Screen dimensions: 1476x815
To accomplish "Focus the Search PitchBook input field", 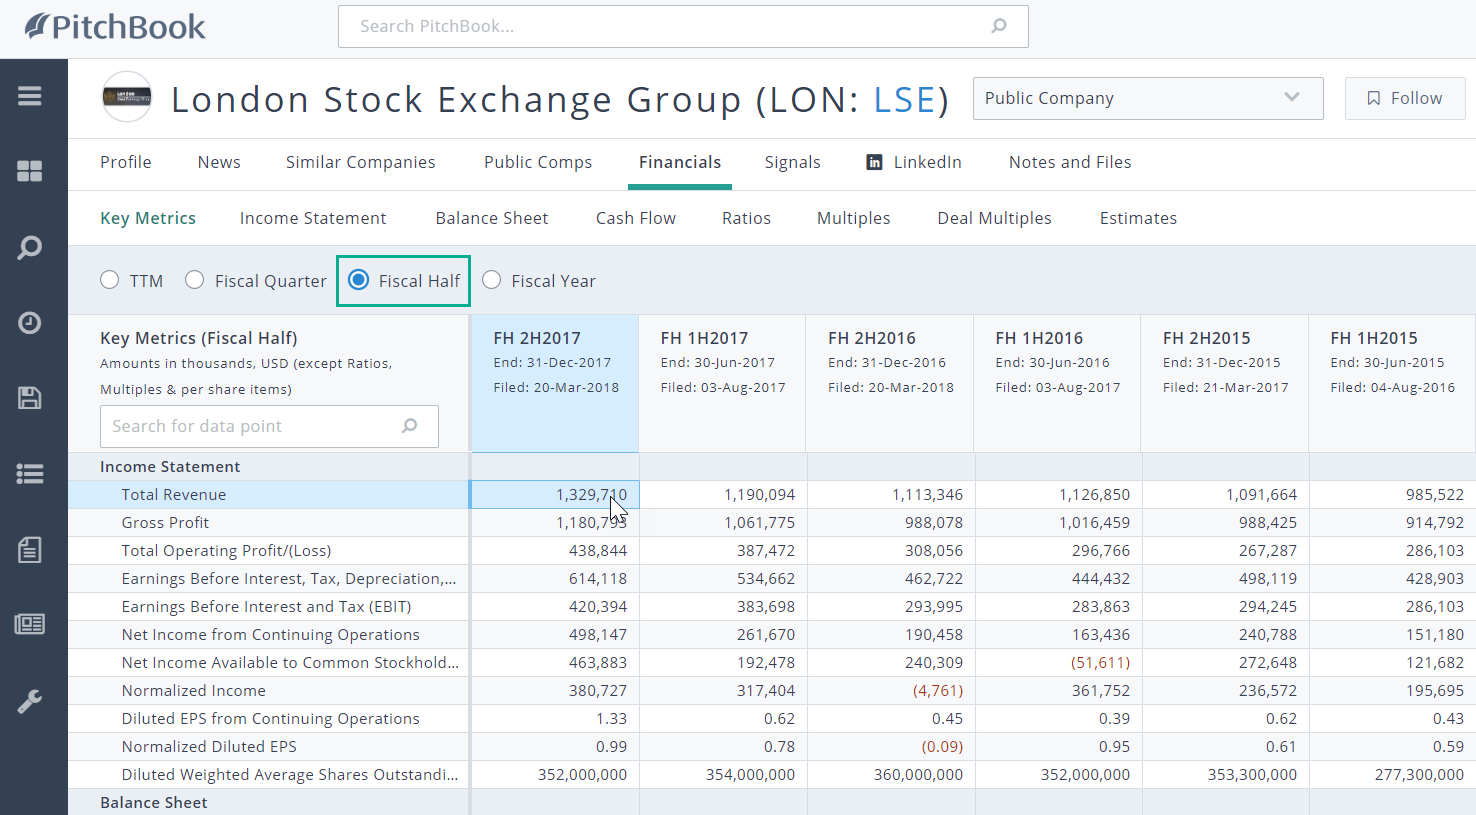I will [683, 26].
